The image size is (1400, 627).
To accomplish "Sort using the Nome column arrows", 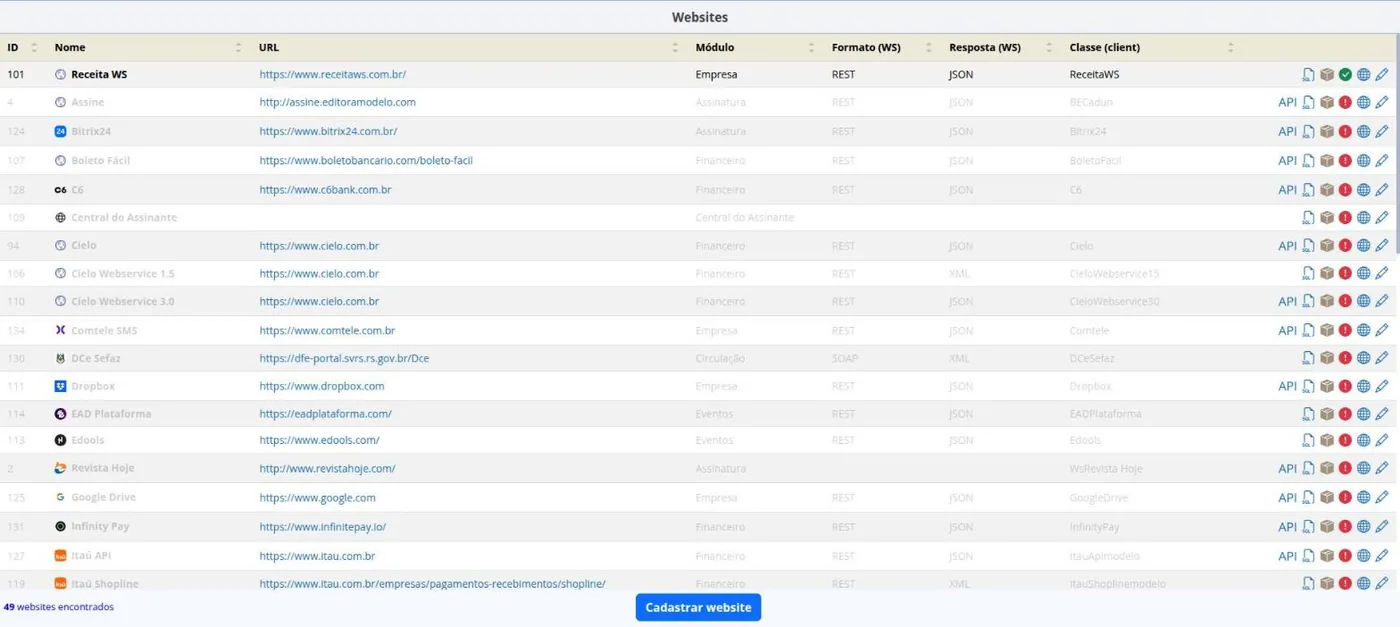I will pyautogui.click(x=238, y=47).
